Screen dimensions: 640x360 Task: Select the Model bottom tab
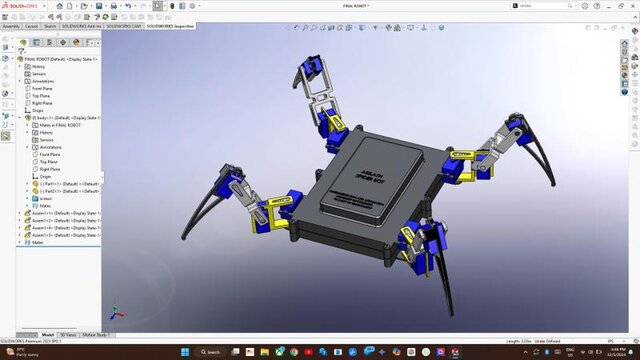48,335
